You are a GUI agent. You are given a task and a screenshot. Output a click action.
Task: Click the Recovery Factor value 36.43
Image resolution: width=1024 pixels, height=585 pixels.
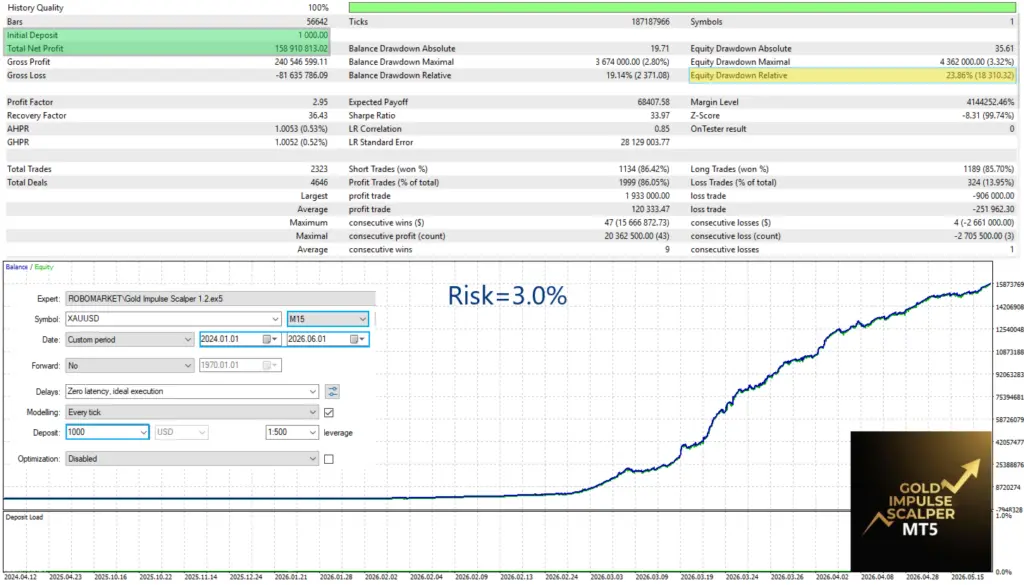318,116
